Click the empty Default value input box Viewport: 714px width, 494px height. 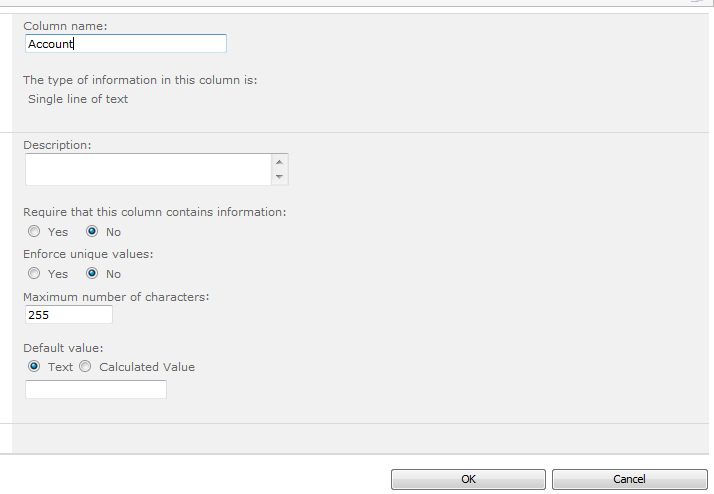(x=96, y=390)
